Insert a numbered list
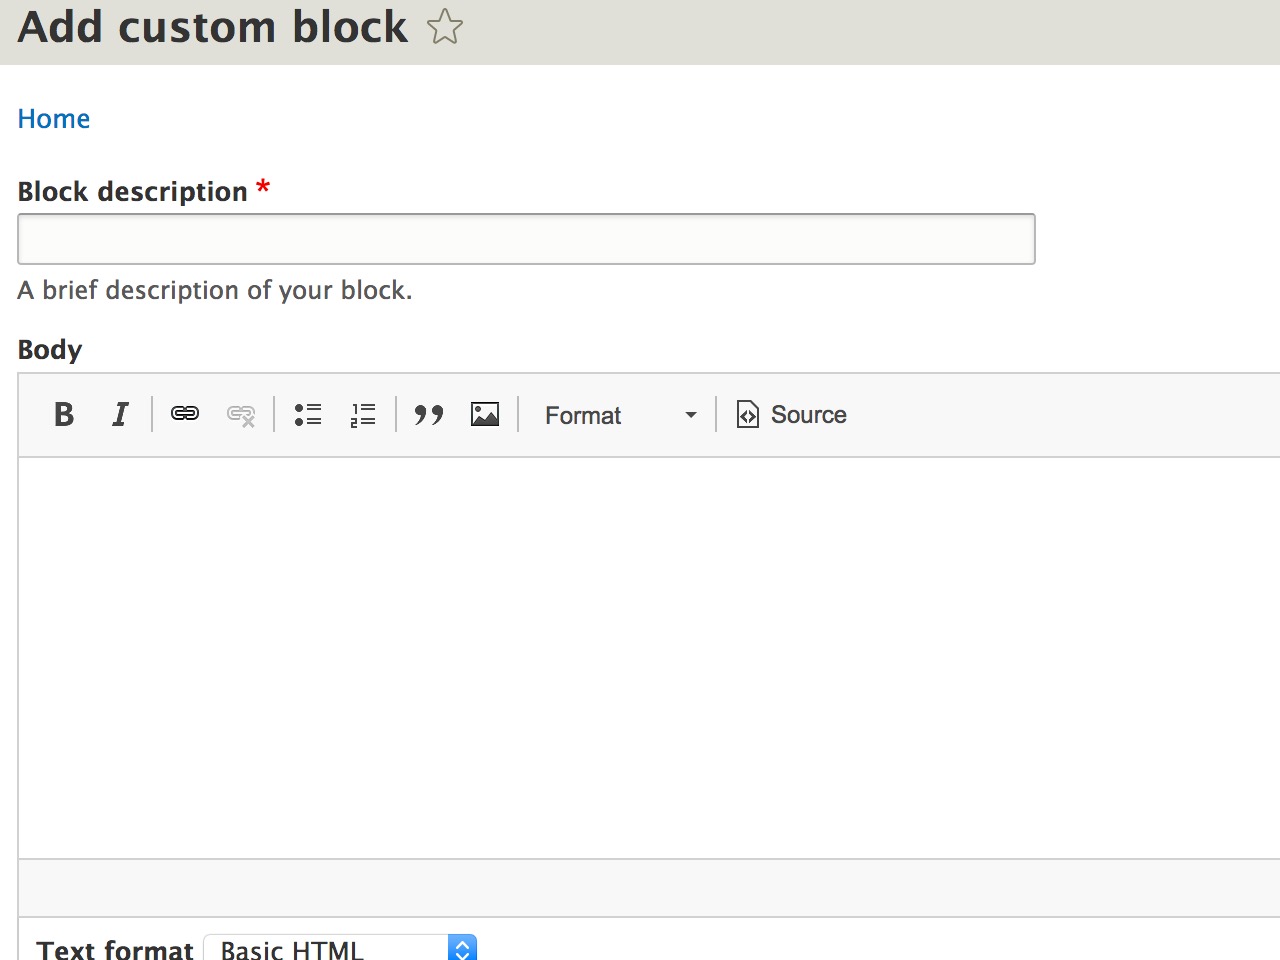 [363, 414]
